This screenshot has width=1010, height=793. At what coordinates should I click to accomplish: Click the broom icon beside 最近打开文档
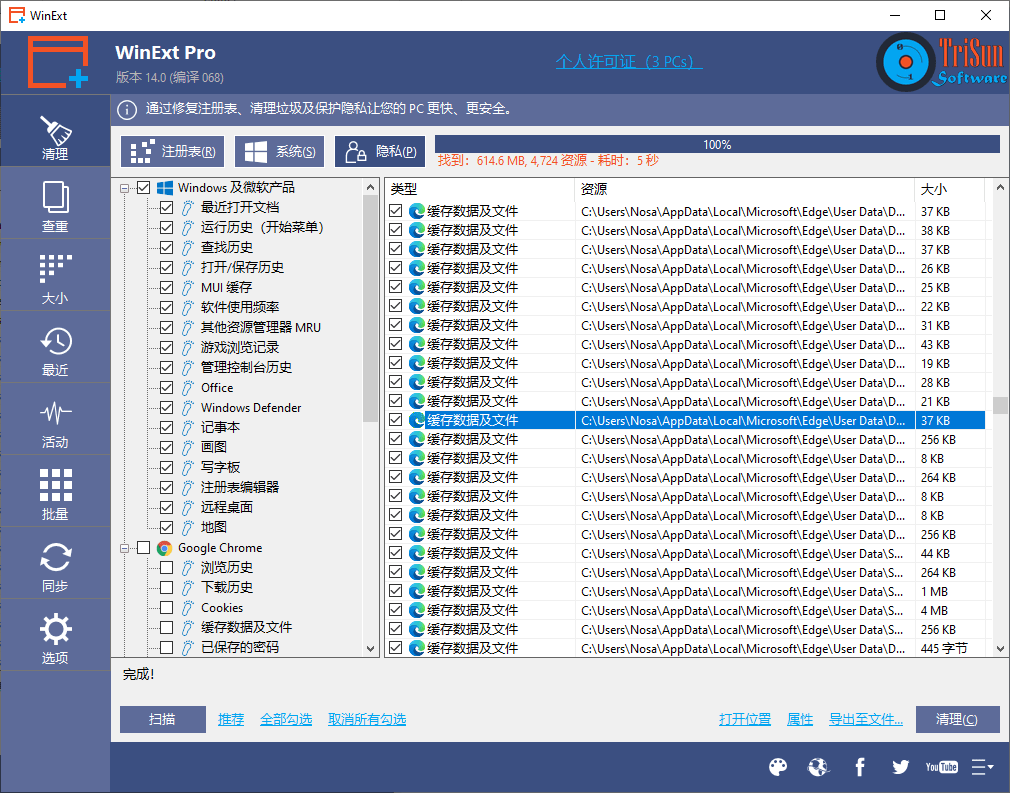coord(187,207)
